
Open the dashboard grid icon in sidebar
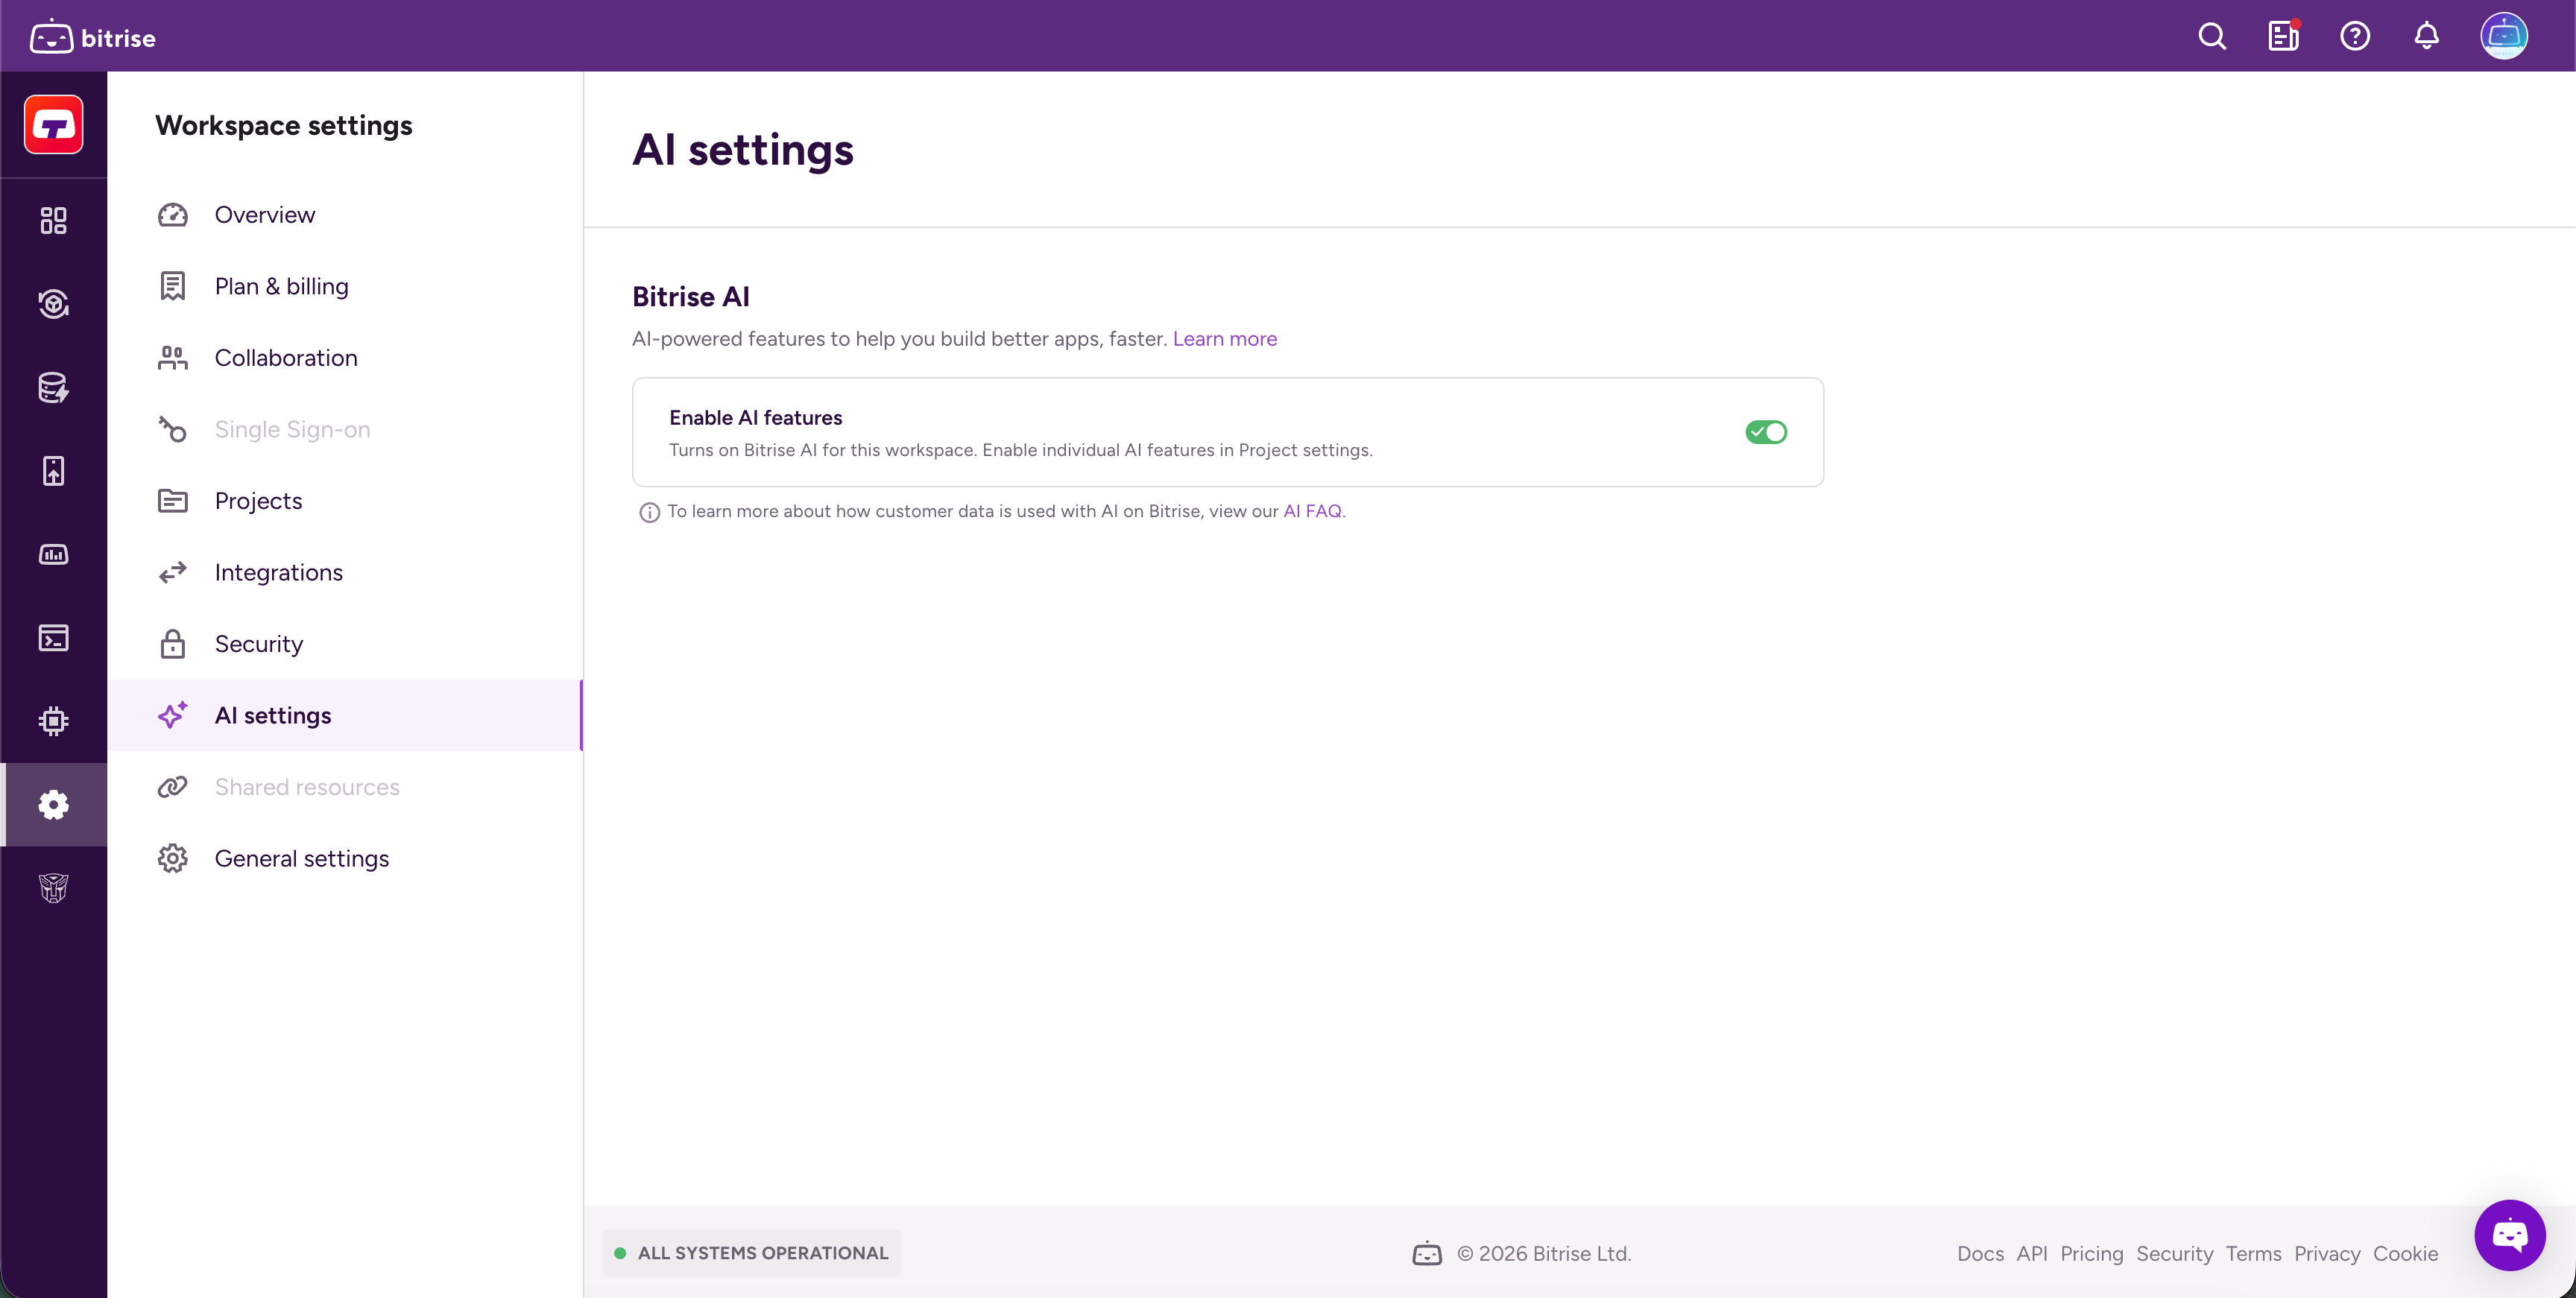[54, 220]
